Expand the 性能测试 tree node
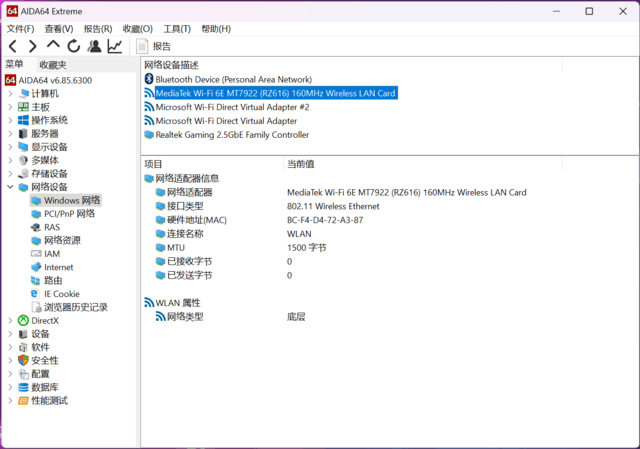Viewport: 640px width, 449px height. pyautogui.click(x=10, y=400)
